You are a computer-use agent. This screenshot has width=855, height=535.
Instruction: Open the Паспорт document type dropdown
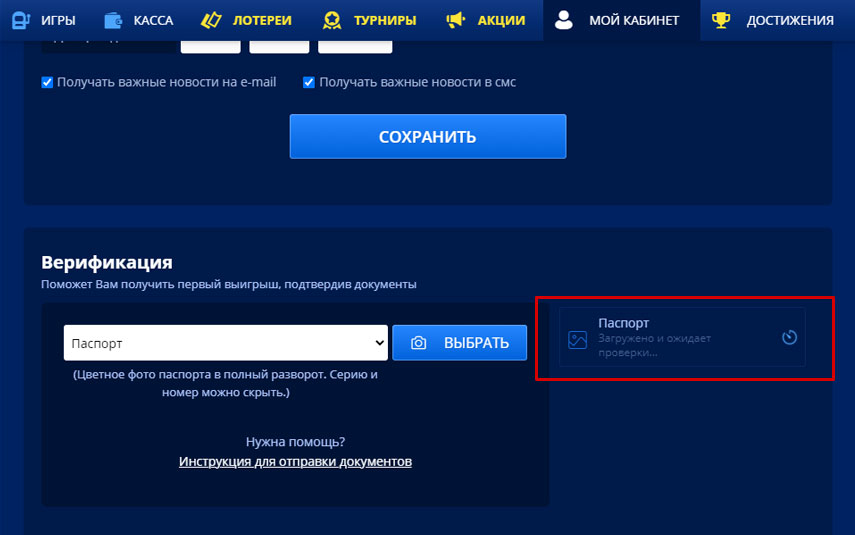click(x=225, y=343)
